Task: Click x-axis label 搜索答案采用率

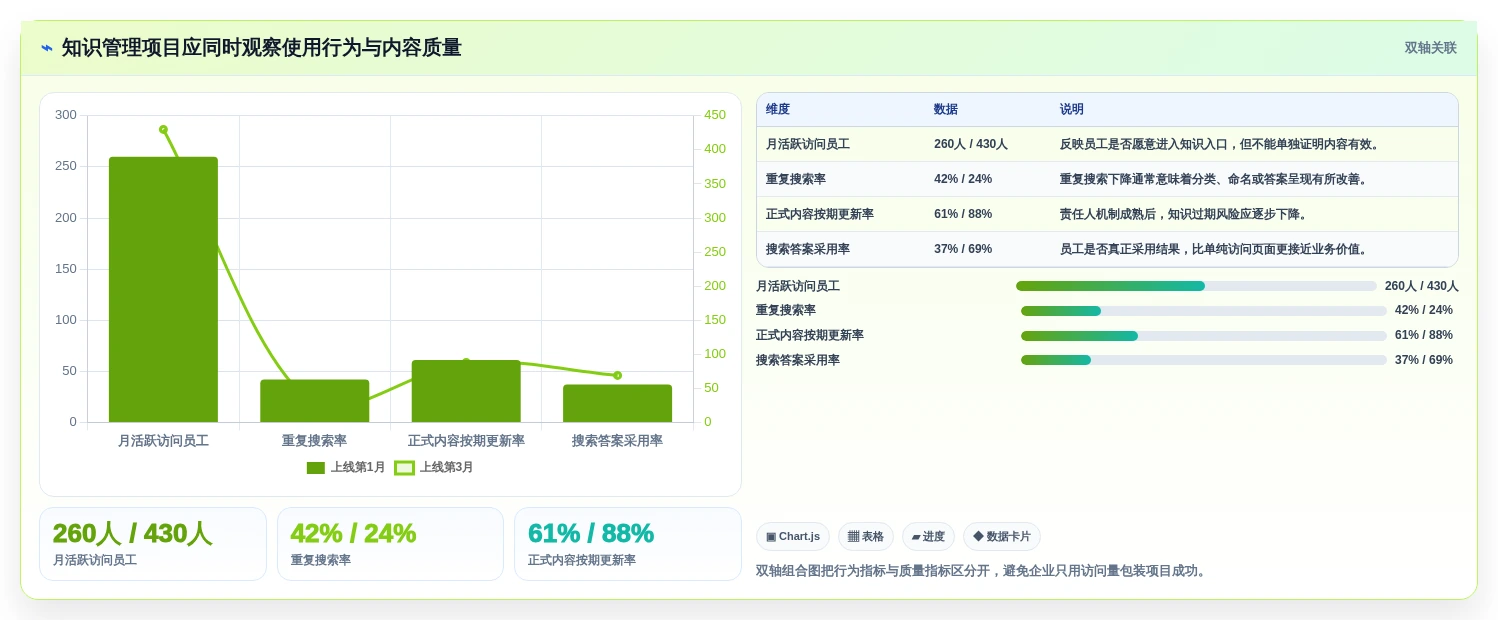Action: pyautogui.click(x=617, y=440)
